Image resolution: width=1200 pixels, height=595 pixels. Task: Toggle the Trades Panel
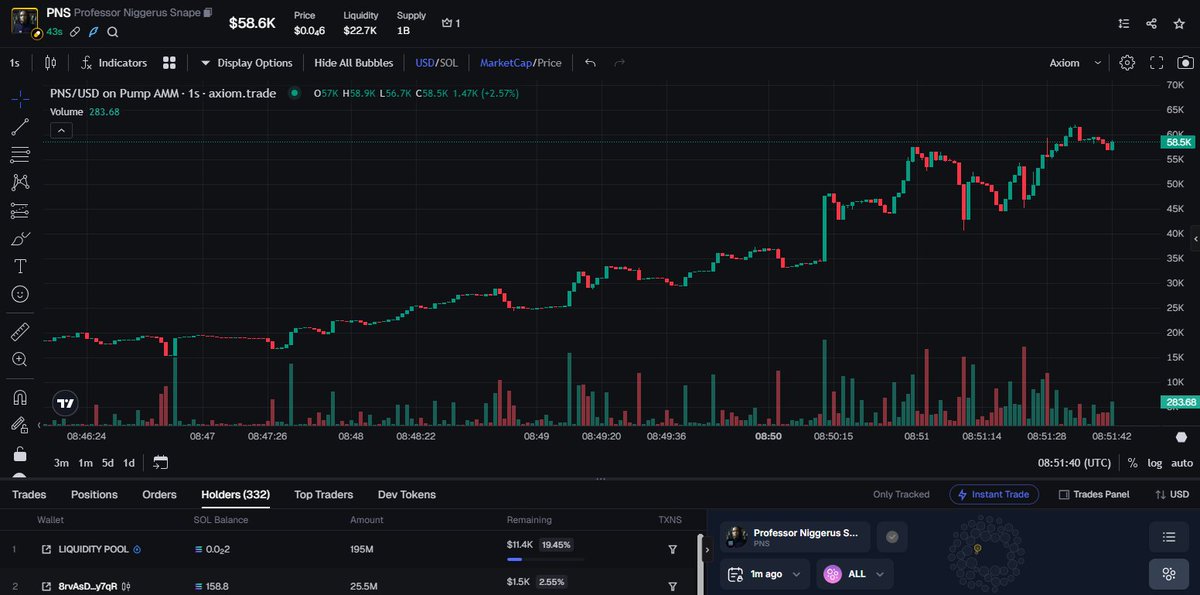pyautogui.click(x=1093, y=494)
